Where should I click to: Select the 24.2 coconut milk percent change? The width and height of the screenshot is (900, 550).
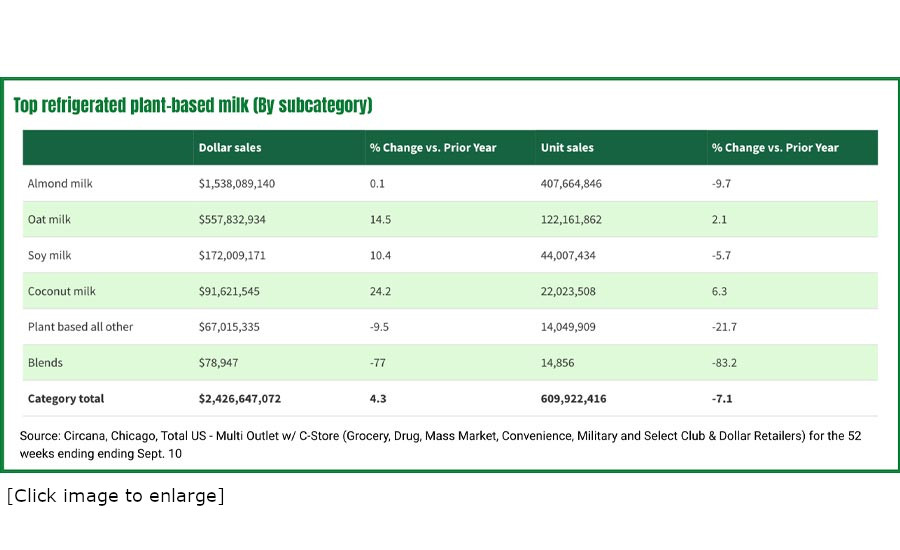[380, 291]
